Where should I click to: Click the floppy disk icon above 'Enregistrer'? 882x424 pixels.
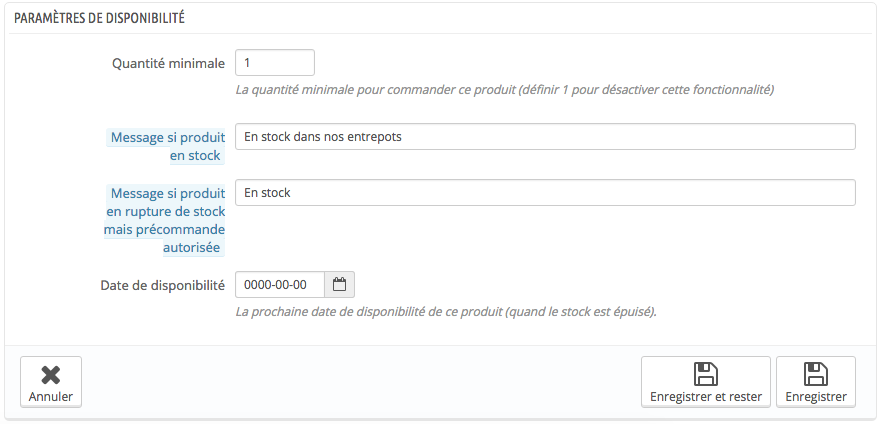(815, 374)
